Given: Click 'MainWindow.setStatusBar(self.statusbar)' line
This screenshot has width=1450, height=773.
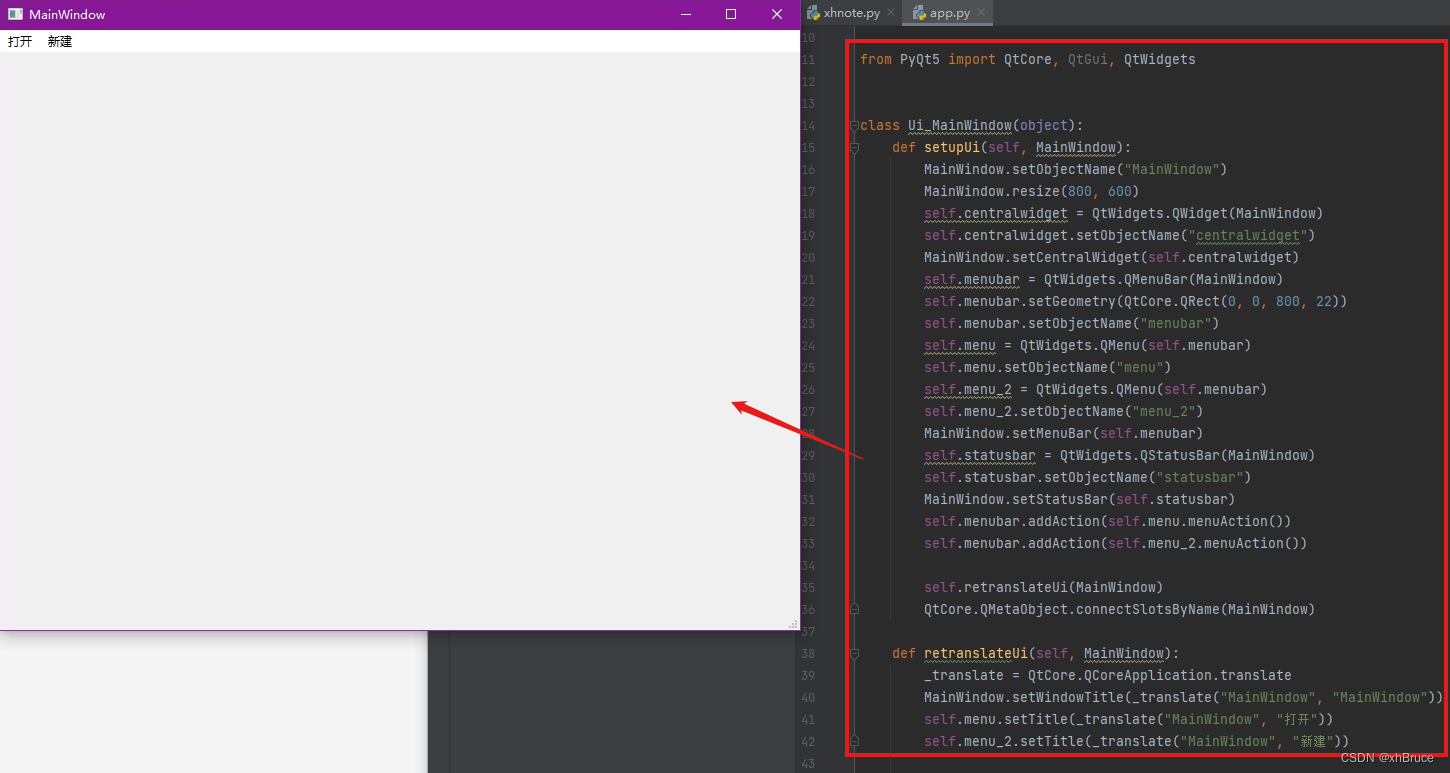Looking at the screenshot, I should (1080, 499).
